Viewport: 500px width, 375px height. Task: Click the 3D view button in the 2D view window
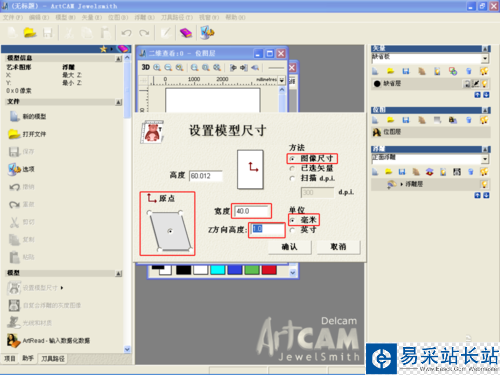point(146,67)
